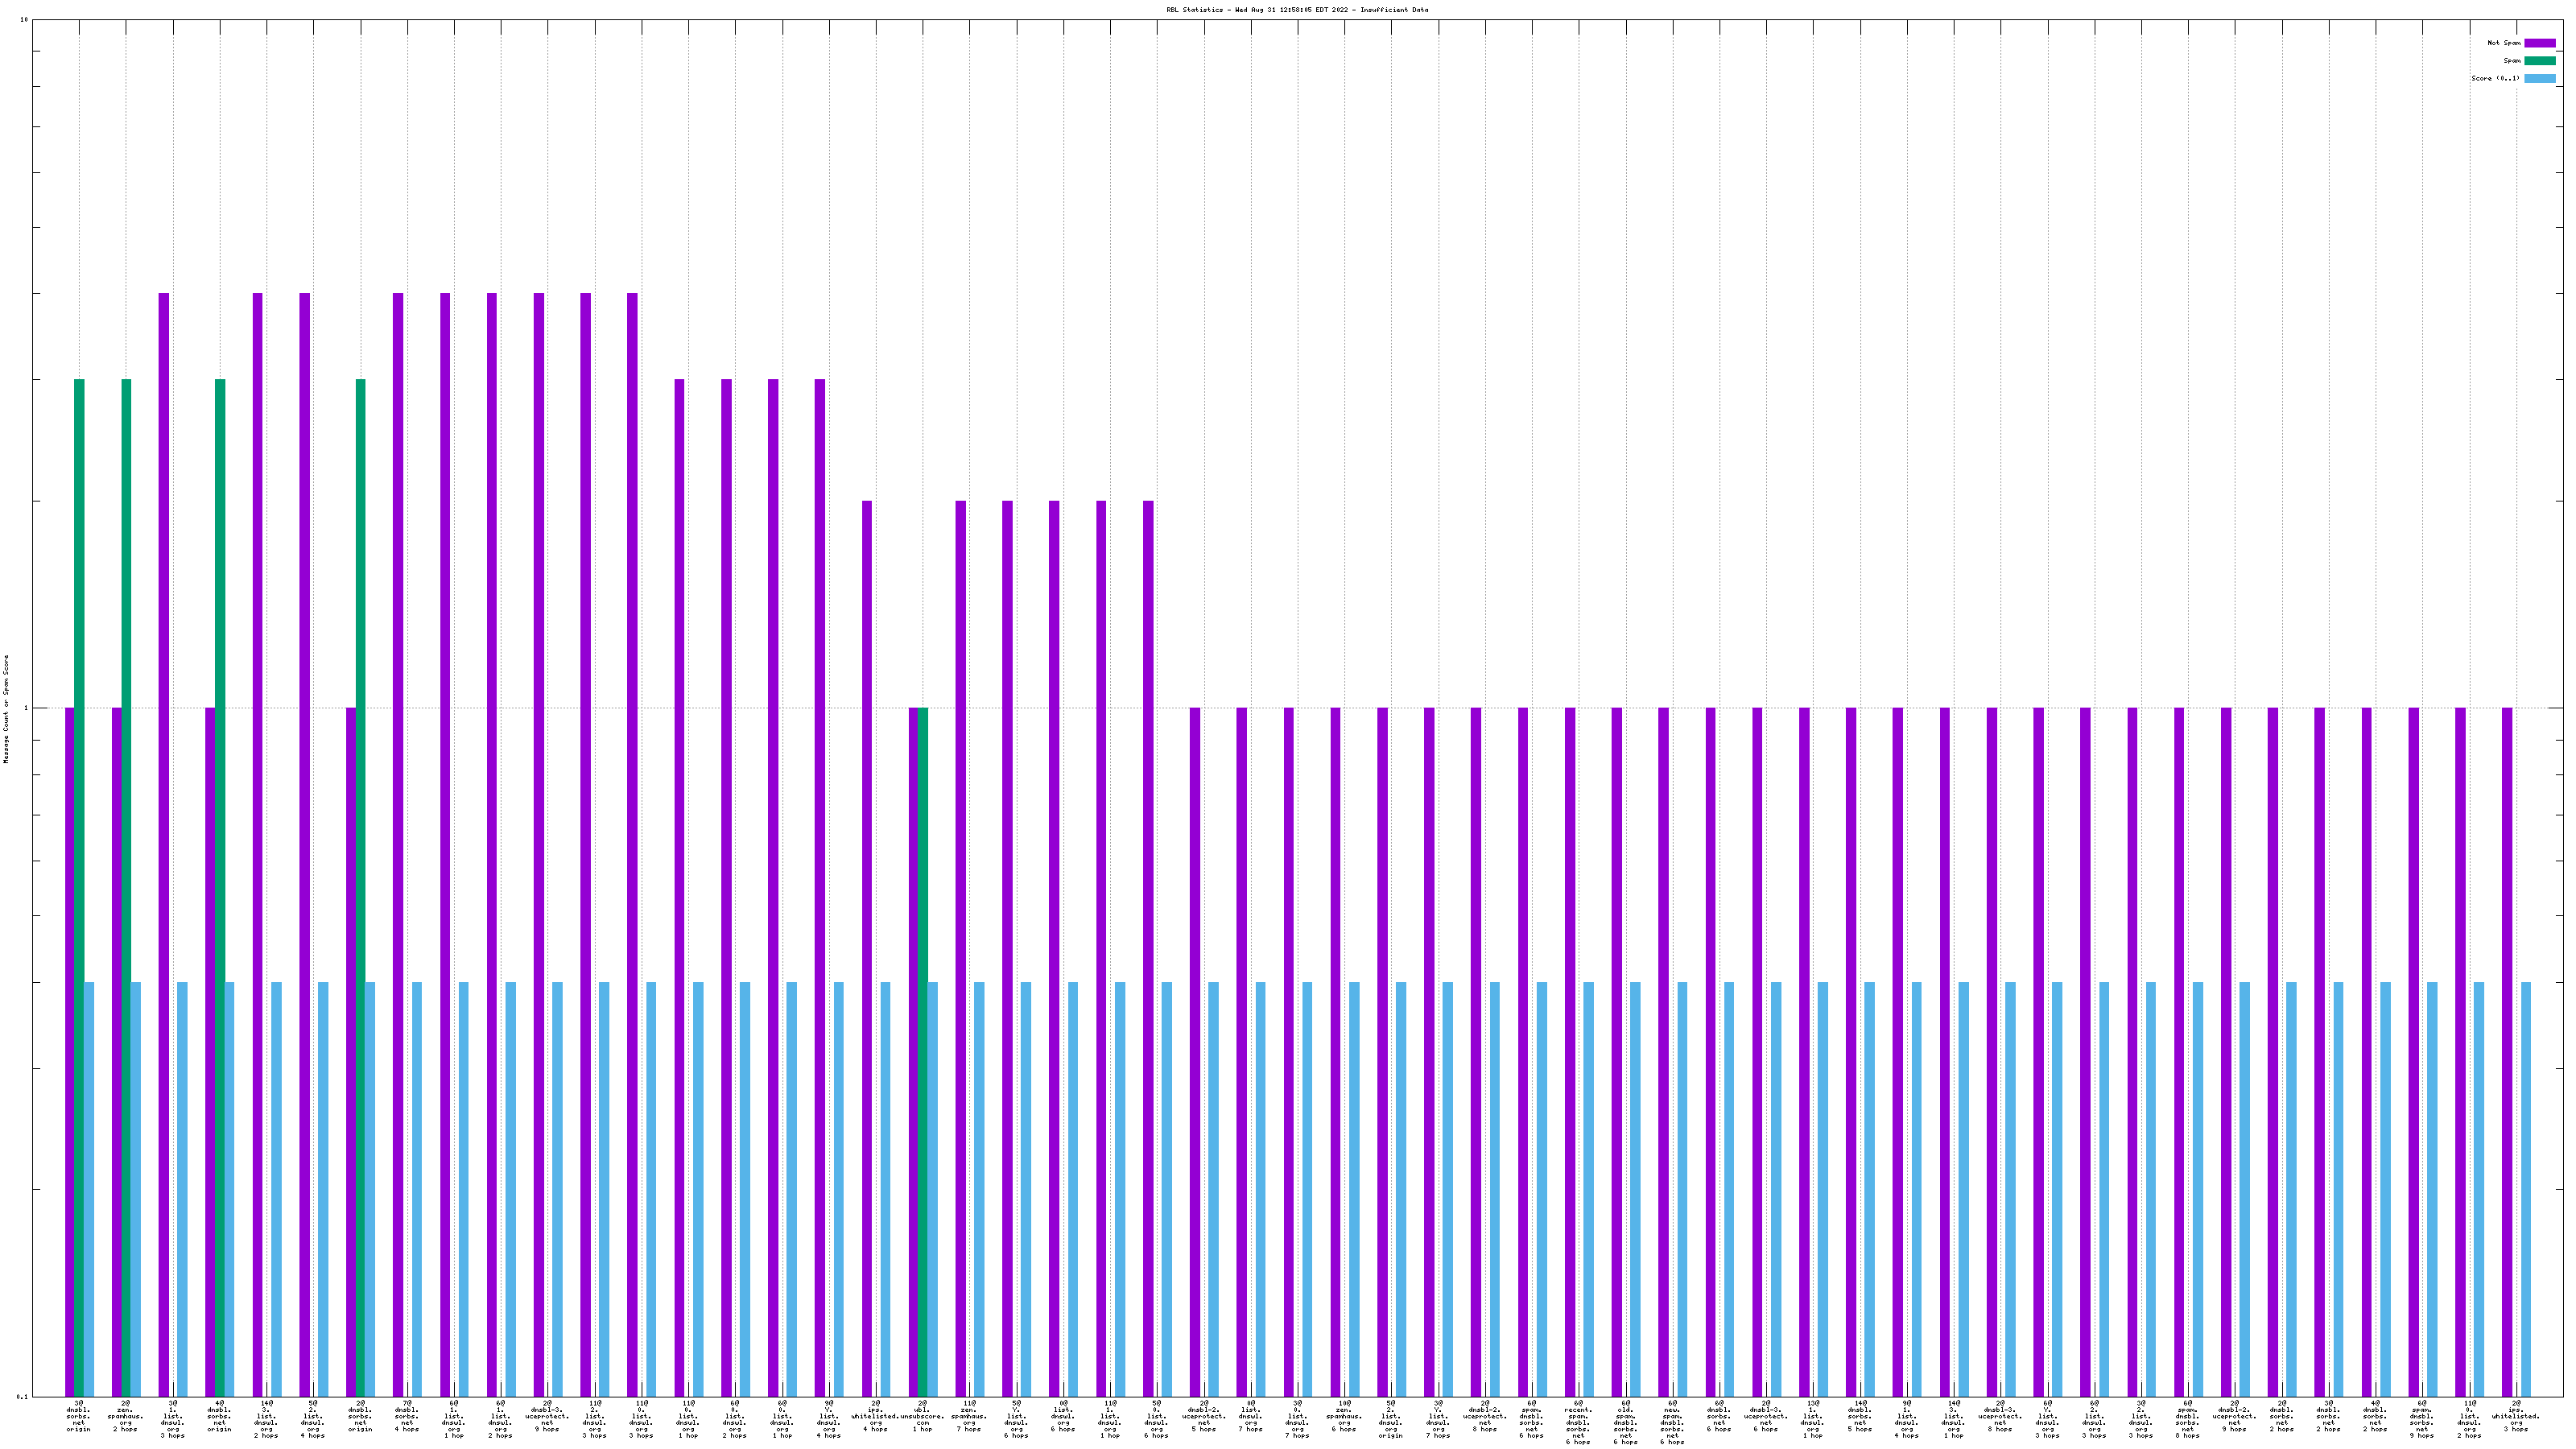Screen dimensions: 2576x1449
Task: Click the 'Message Count or Spam Score' axis label
Action: [x=6, y=709]
